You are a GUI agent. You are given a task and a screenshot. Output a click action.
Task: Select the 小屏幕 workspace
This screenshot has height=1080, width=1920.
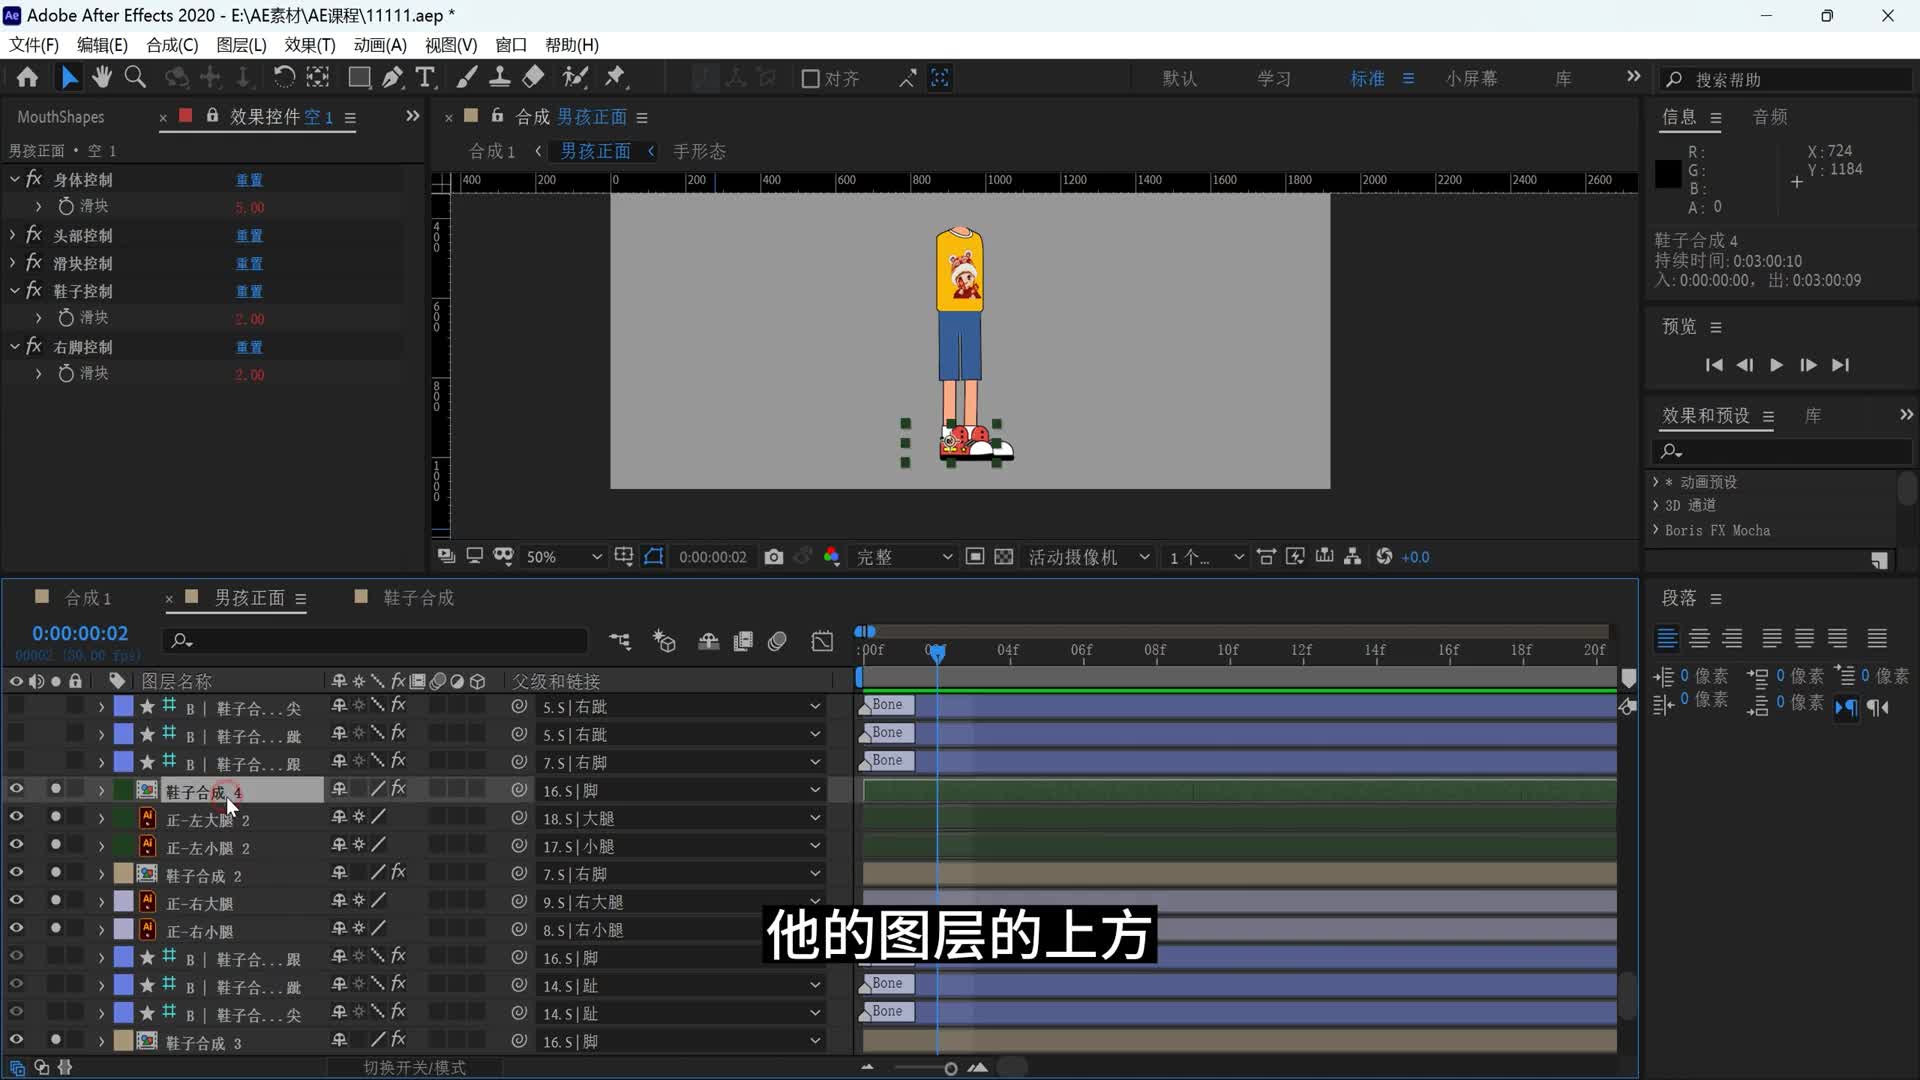point(1471,78)
